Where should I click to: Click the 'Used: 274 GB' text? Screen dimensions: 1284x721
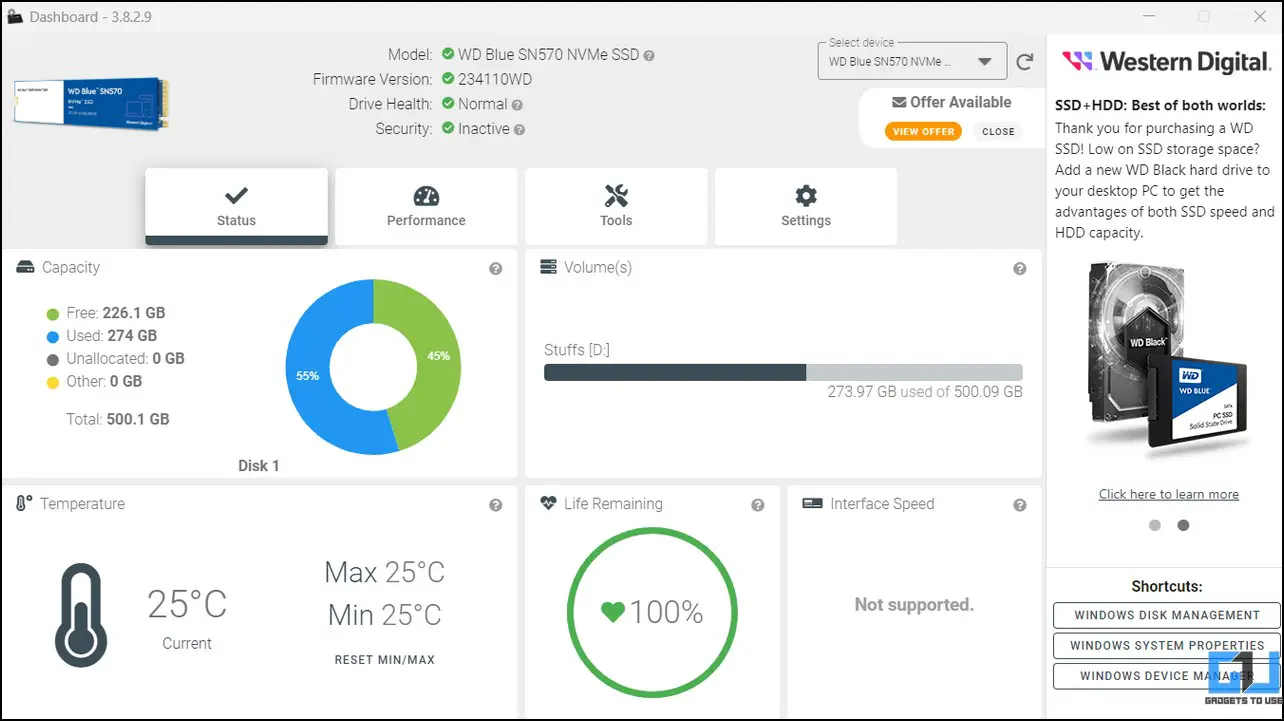[x=112, y=336]
